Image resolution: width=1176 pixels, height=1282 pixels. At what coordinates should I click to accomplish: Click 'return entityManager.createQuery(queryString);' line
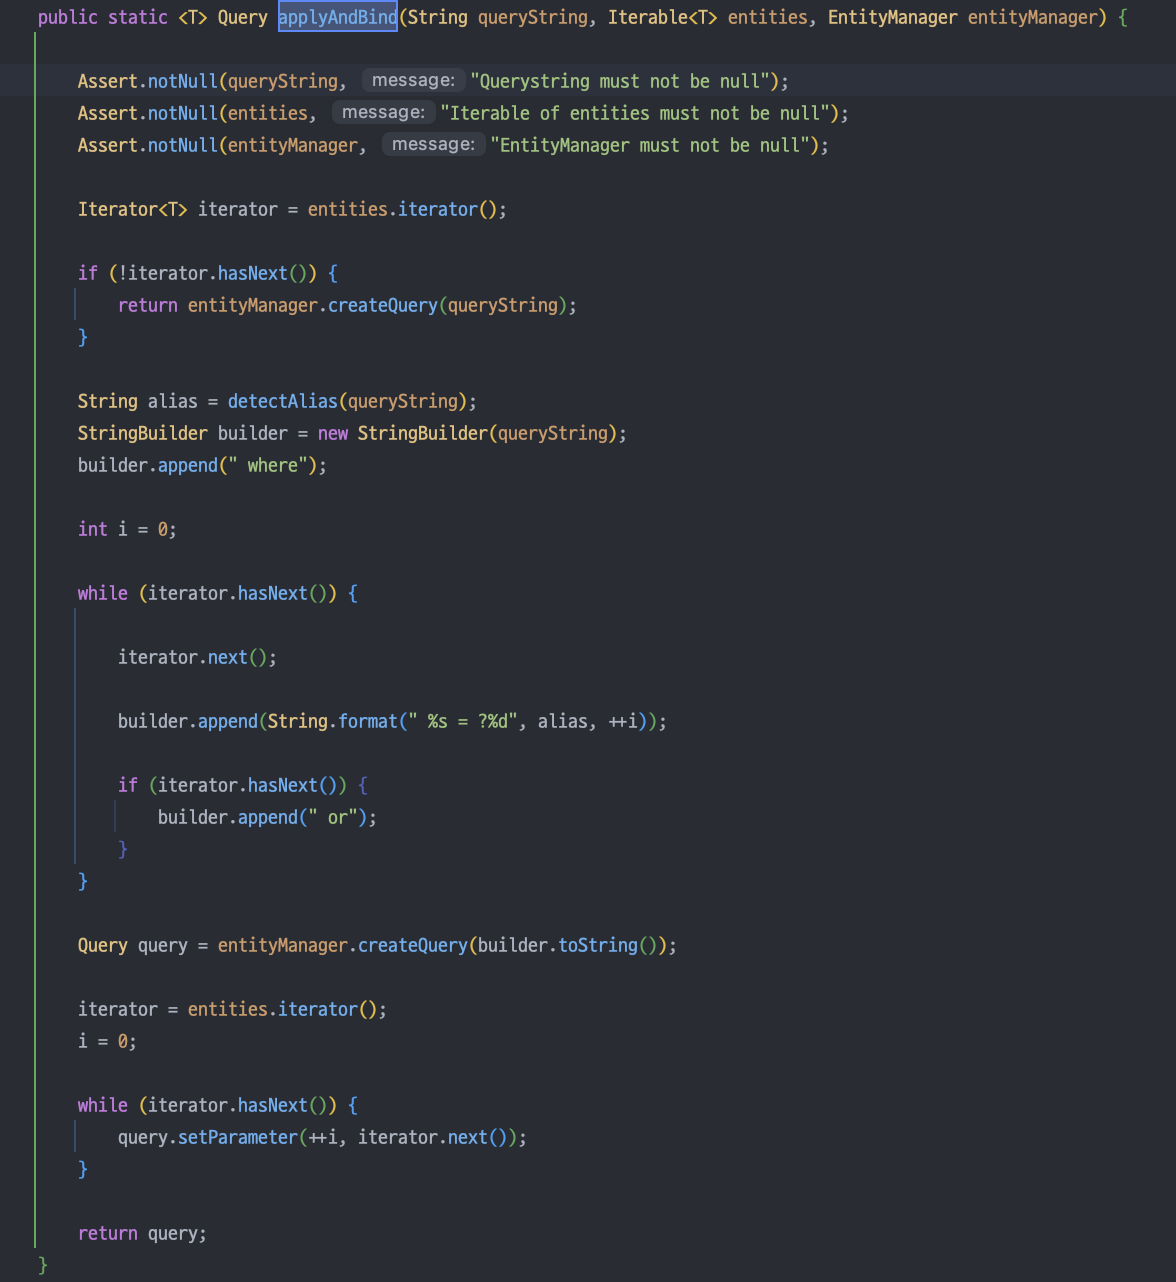(x=347, y=305)
